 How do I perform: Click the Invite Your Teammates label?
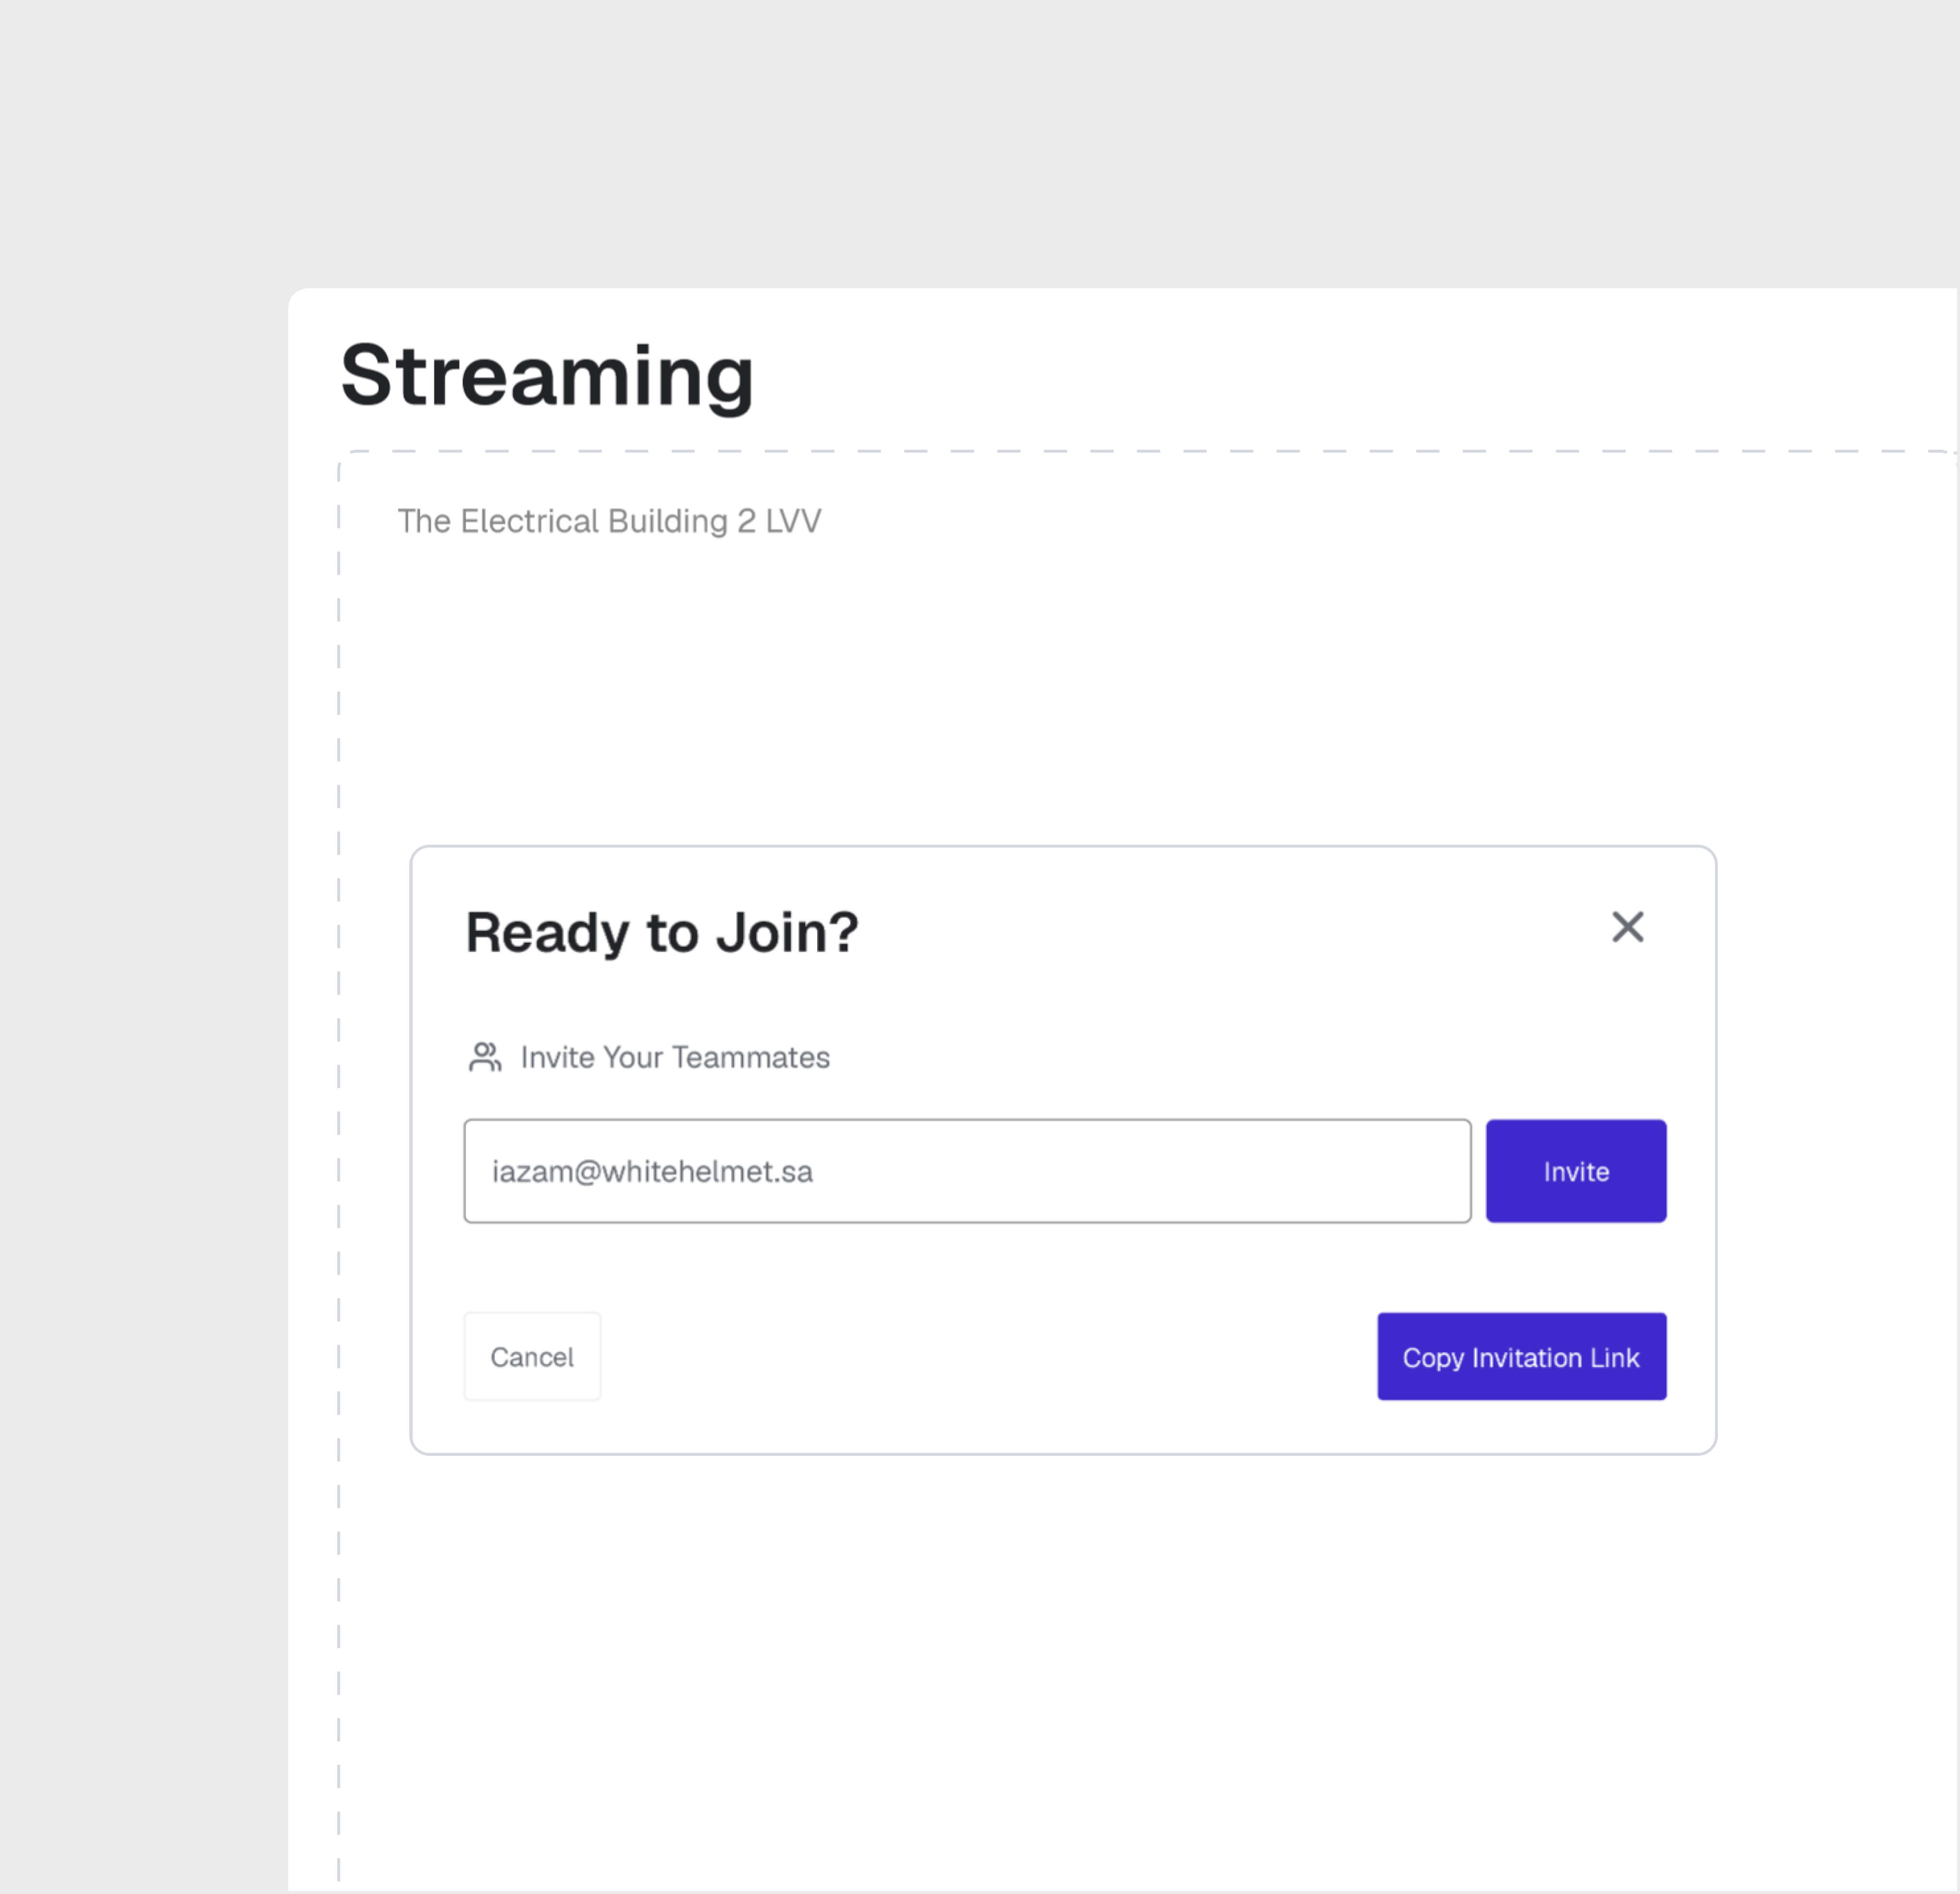click(x=674, y=1057)
